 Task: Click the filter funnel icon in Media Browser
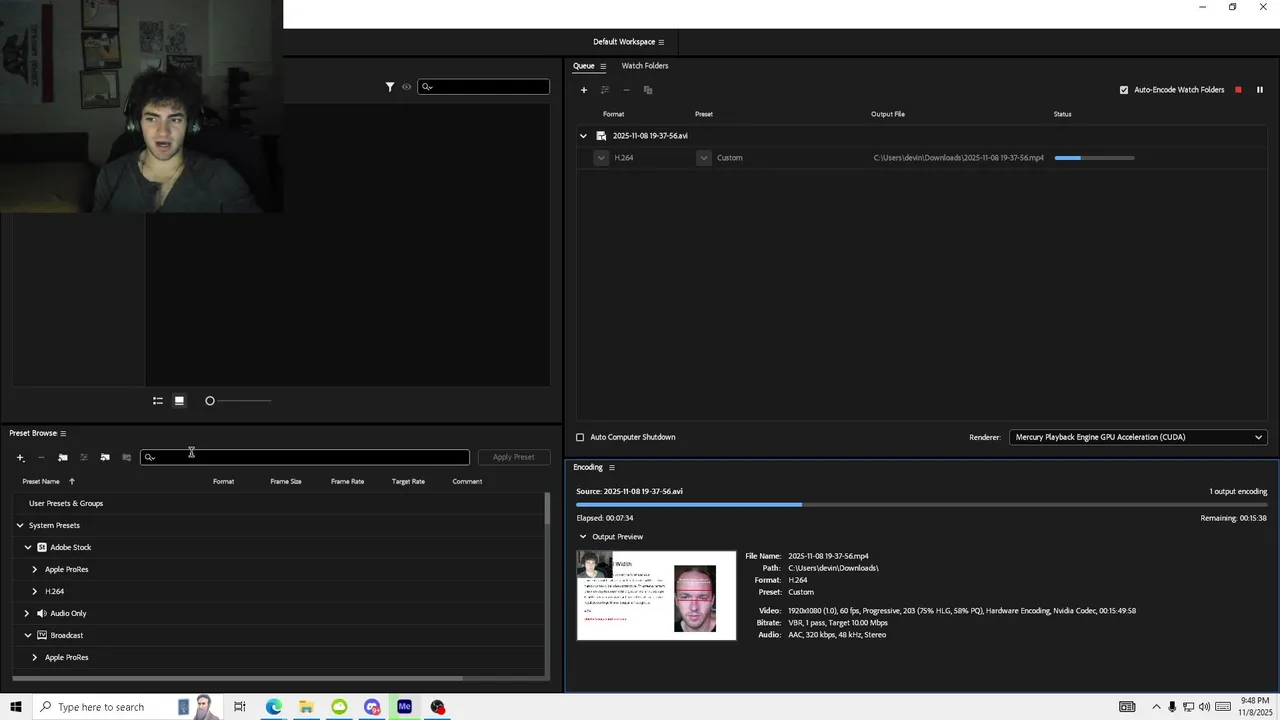[390, 87]
